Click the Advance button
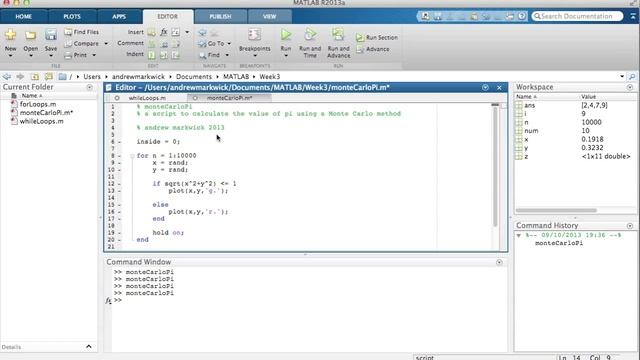Image resolution: width=640 pixels, height=360 pixels. tap(373, 49)
